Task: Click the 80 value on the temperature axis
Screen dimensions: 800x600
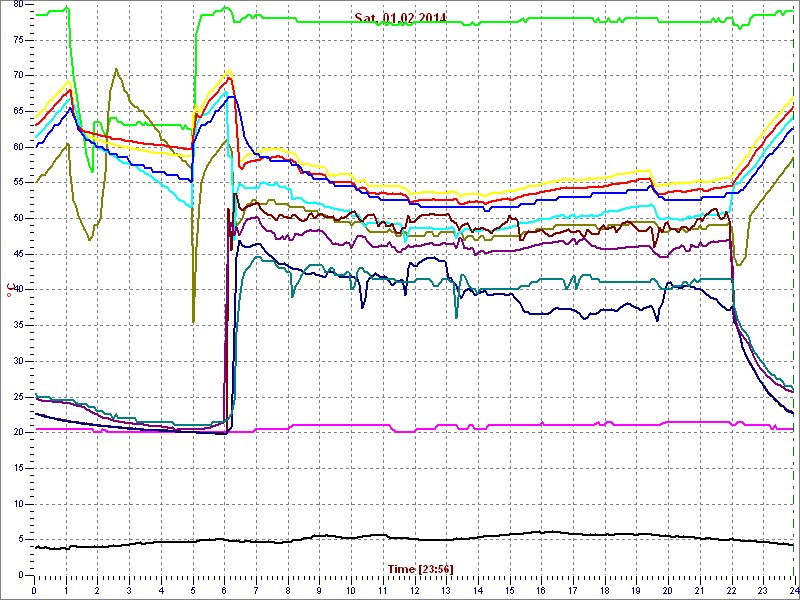Action: [x=16, y=5]
